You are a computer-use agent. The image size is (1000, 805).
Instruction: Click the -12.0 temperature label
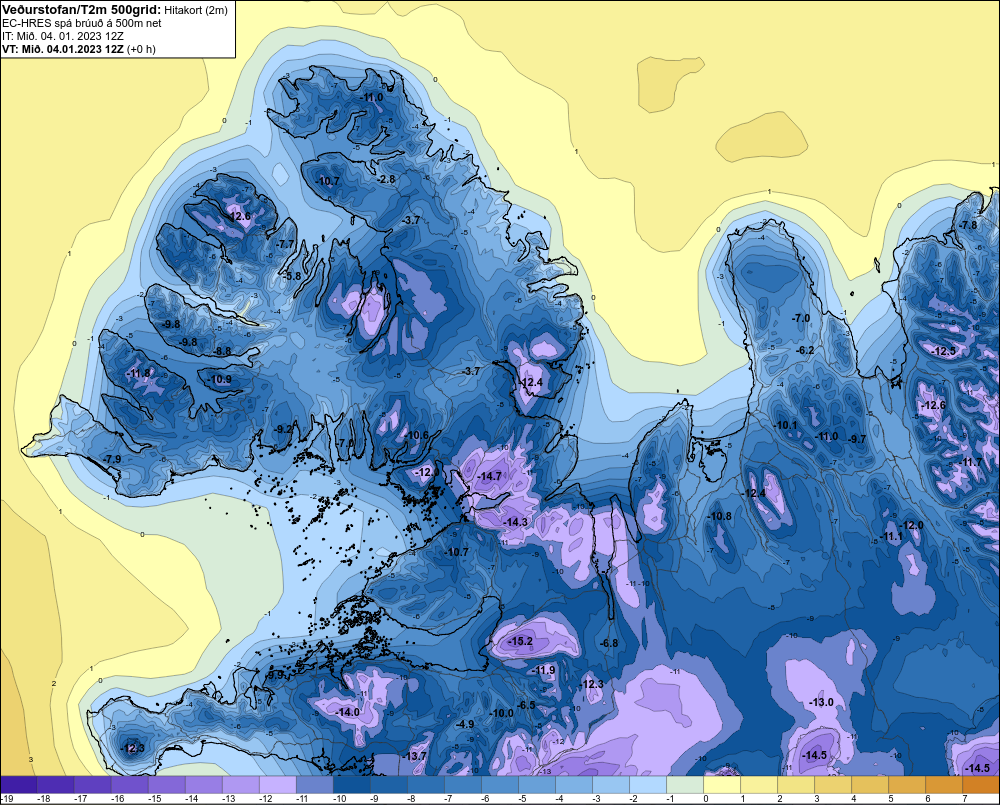pos(911,525)
